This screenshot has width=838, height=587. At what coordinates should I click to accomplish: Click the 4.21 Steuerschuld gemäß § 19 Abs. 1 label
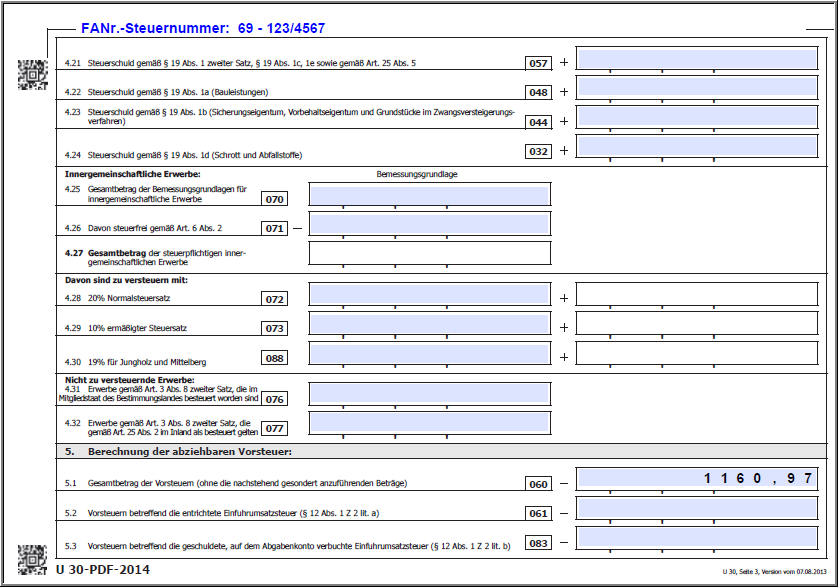click(x=240, y=63)
